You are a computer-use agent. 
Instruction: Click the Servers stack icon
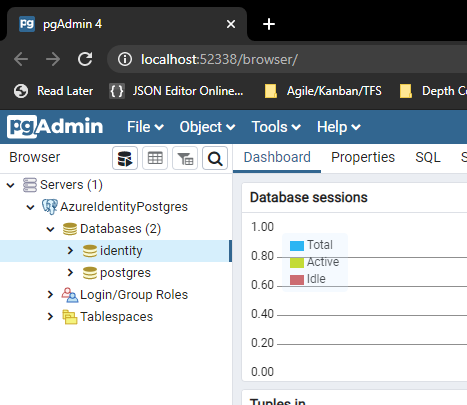click(x=30, y=185)
